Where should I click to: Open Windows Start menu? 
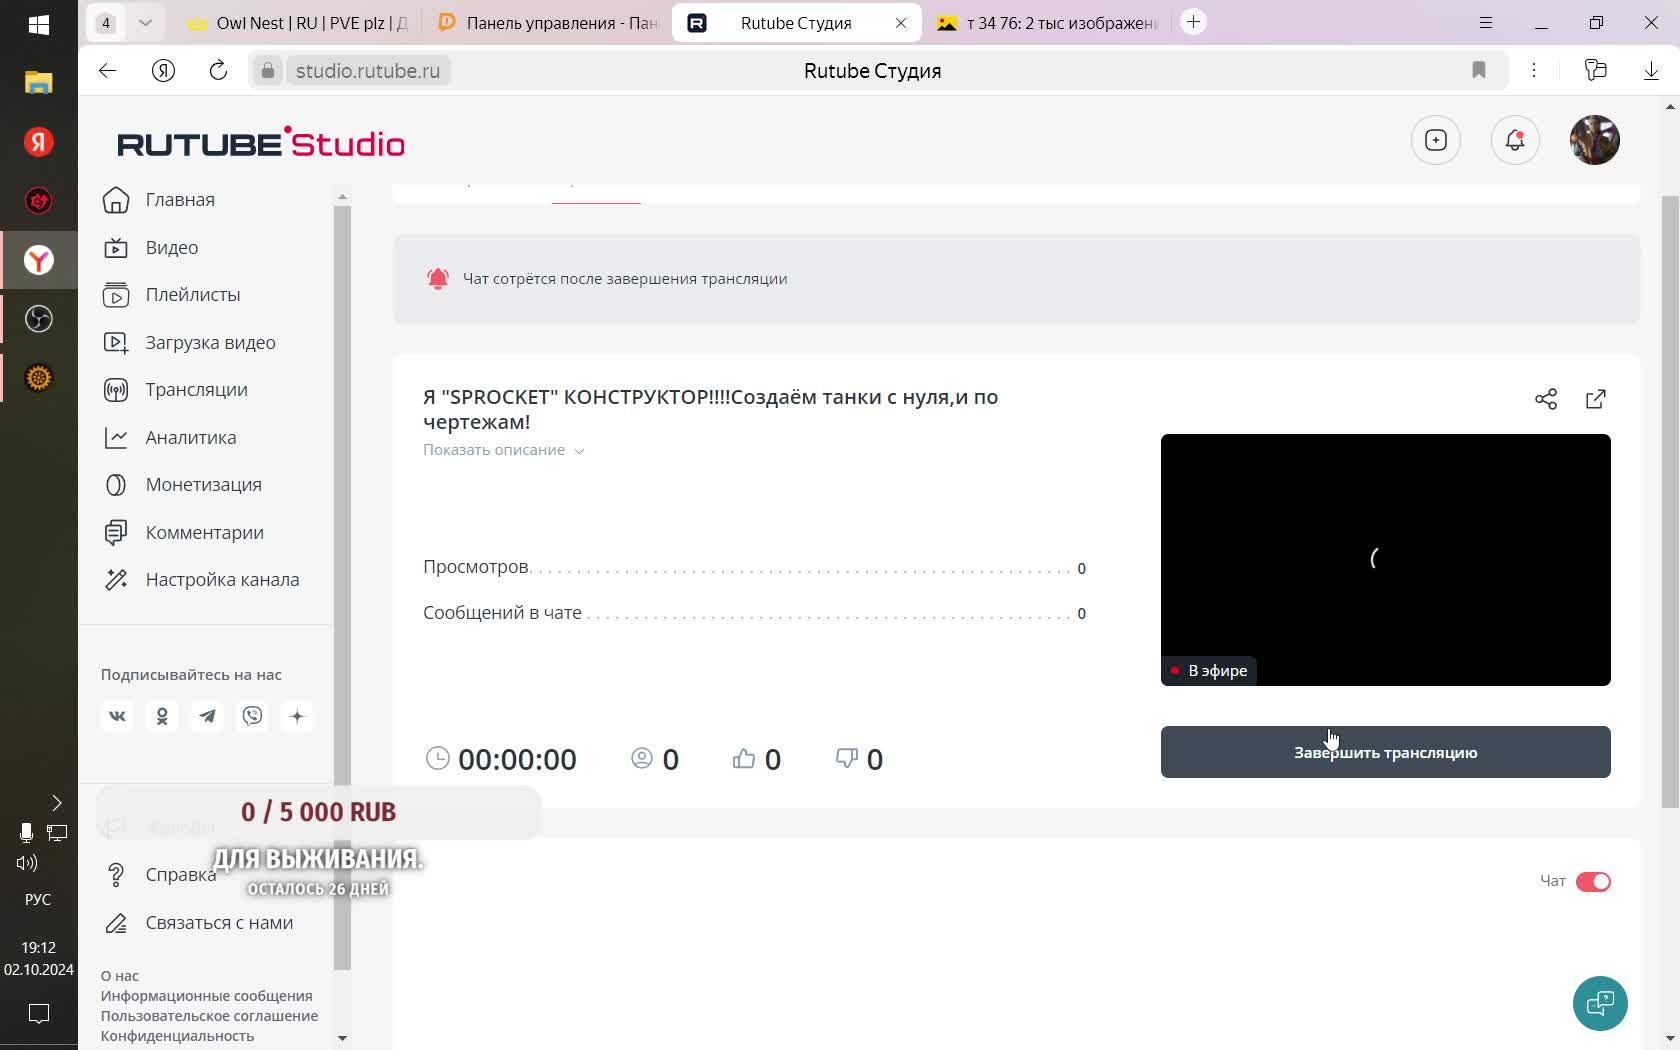click(39, 25)
